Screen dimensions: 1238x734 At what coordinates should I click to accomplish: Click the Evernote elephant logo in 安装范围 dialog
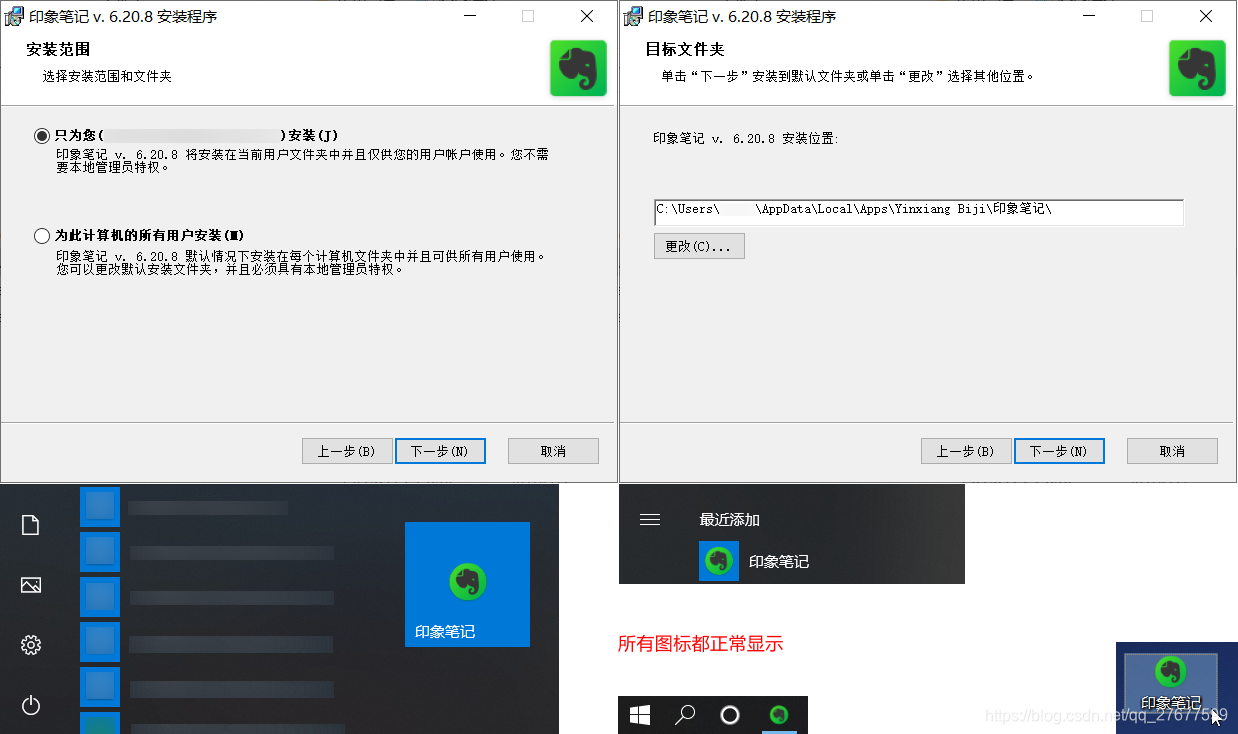pyautogui.click(x=578, y=68)
